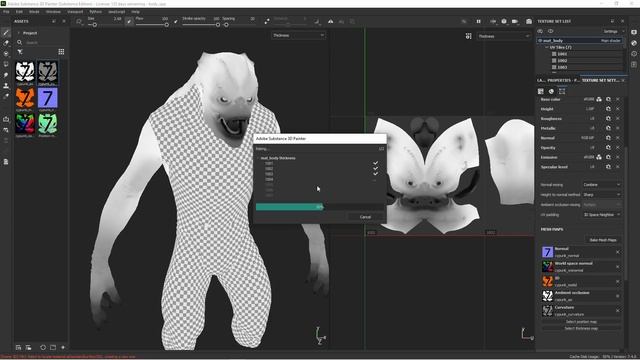
Task: Clear the Curvature mesh map
Action: tap(618, 311)
